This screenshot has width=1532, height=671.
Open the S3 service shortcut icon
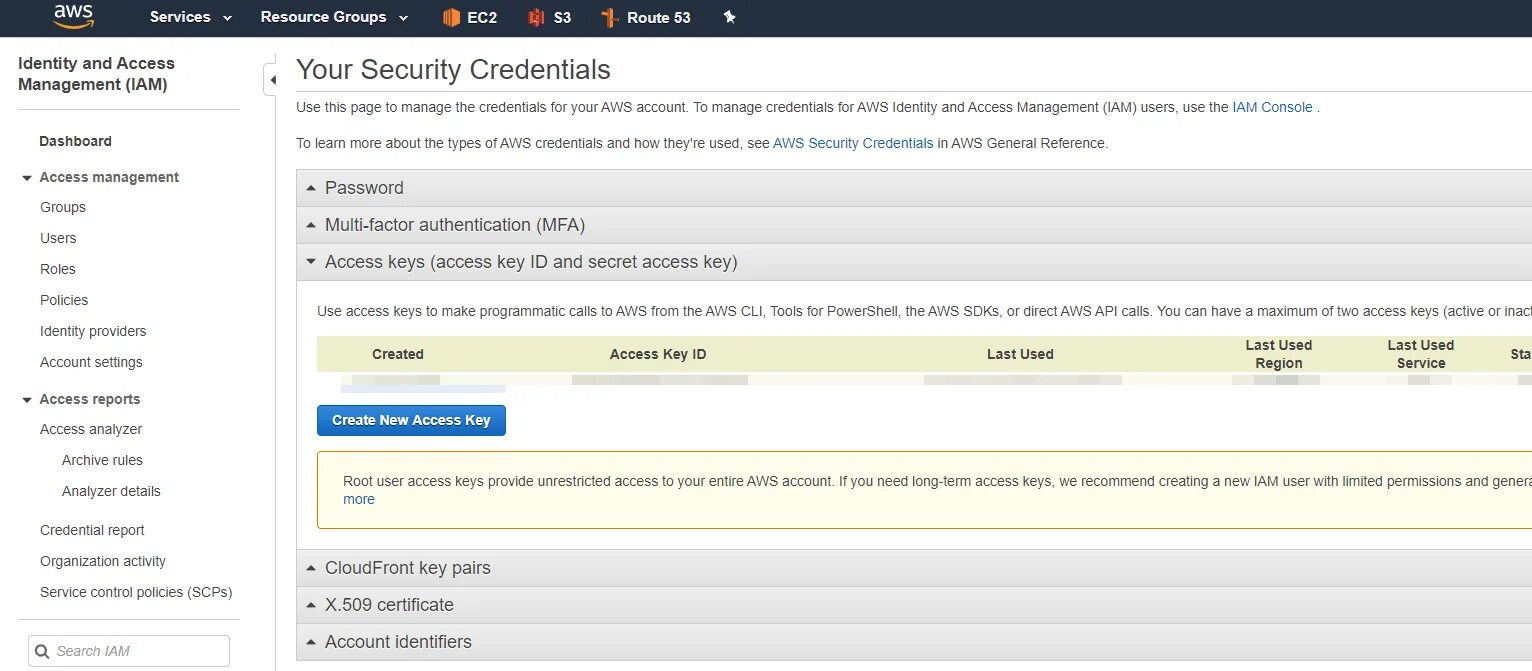(x=537, y=17)
